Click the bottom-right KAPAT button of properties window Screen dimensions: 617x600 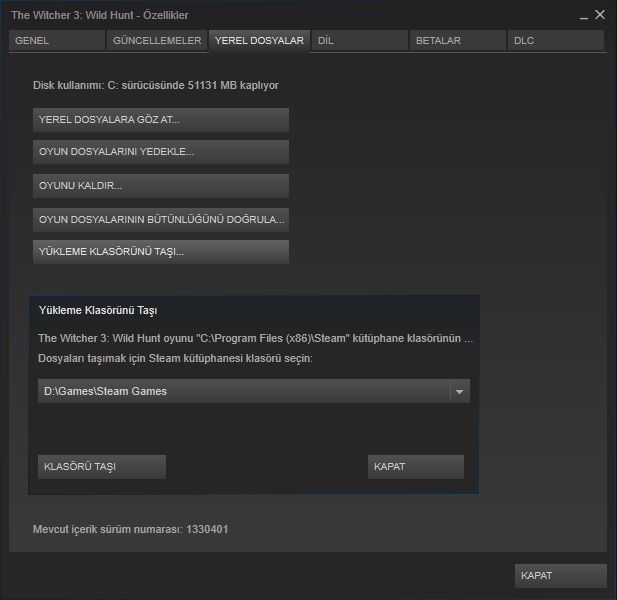tap(561, 576)
